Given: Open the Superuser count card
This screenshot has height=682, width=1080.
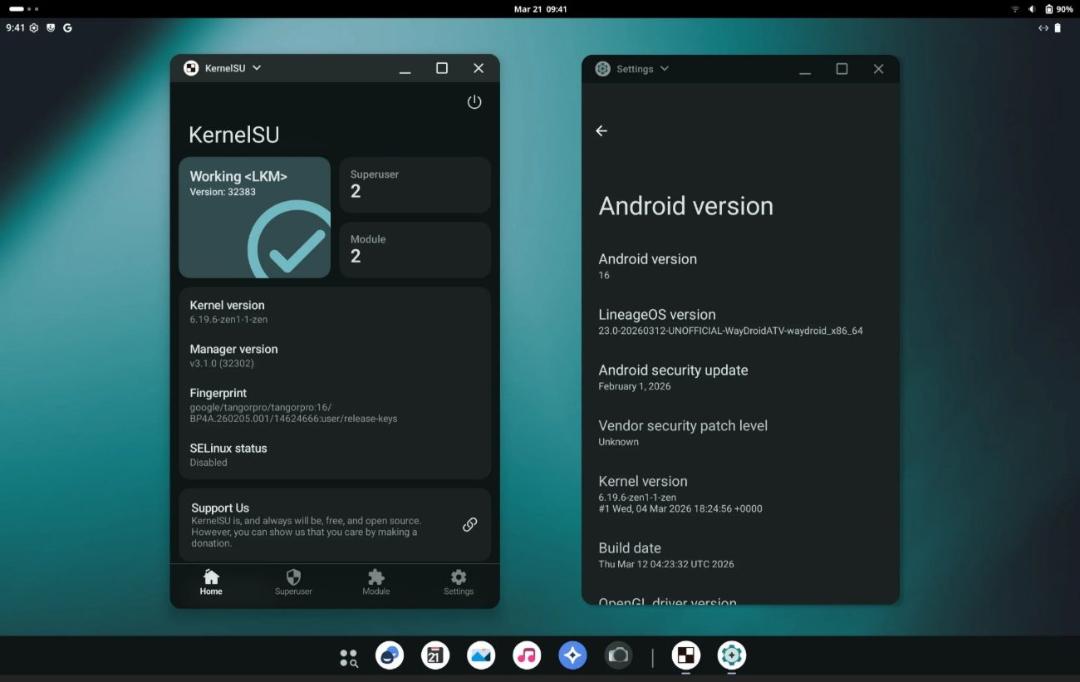Looking at the screenshot, I should click(x=415, y=185).
